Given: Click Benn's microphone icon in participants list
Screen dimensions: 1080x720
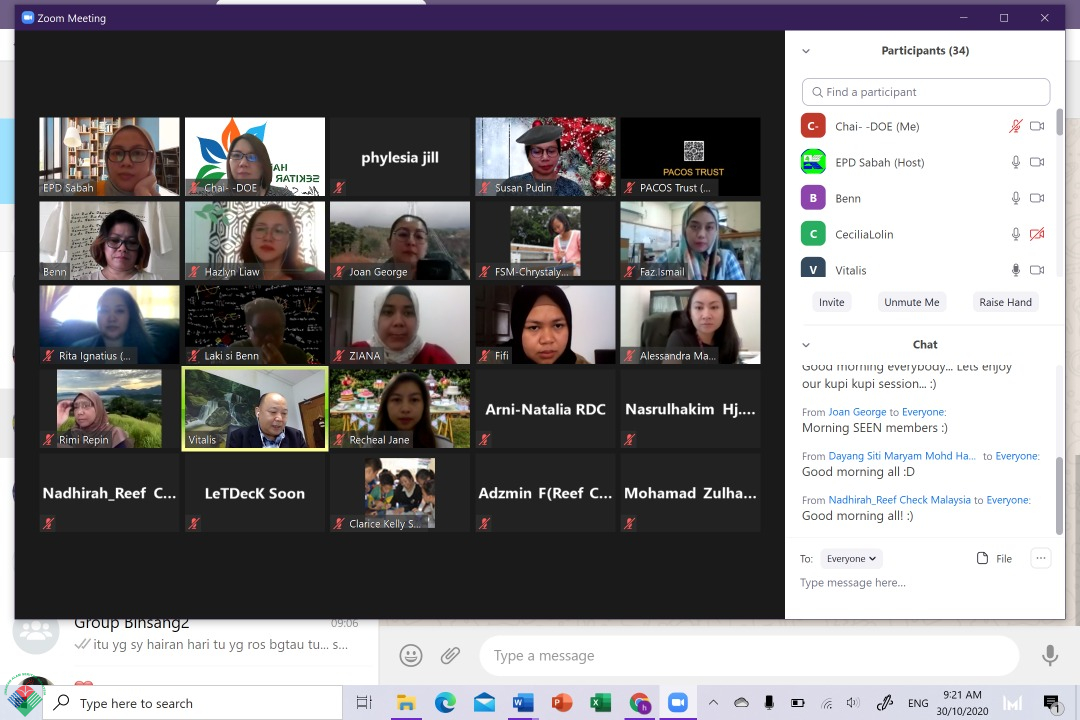Looking at the screenshot, I should point(1015,198).
